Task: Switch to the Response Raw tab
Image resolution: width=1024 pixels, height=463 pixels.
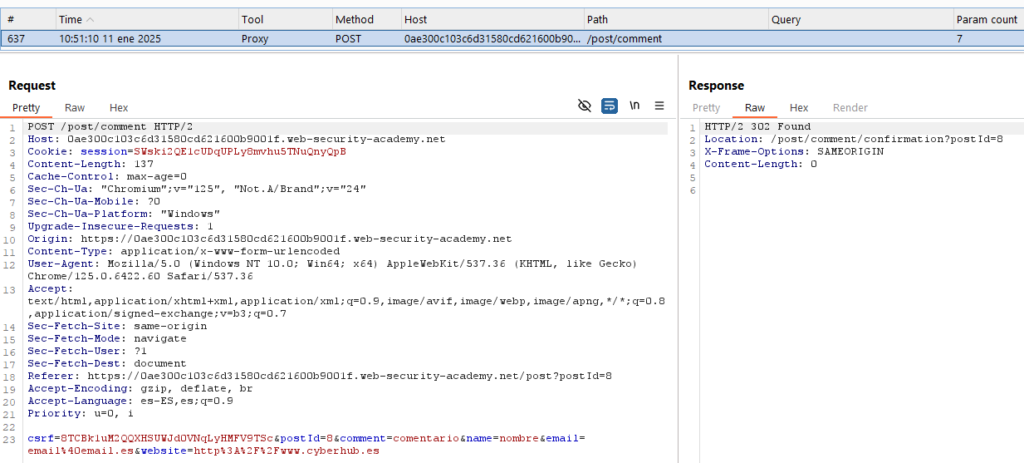Action: tap(754, 108)
